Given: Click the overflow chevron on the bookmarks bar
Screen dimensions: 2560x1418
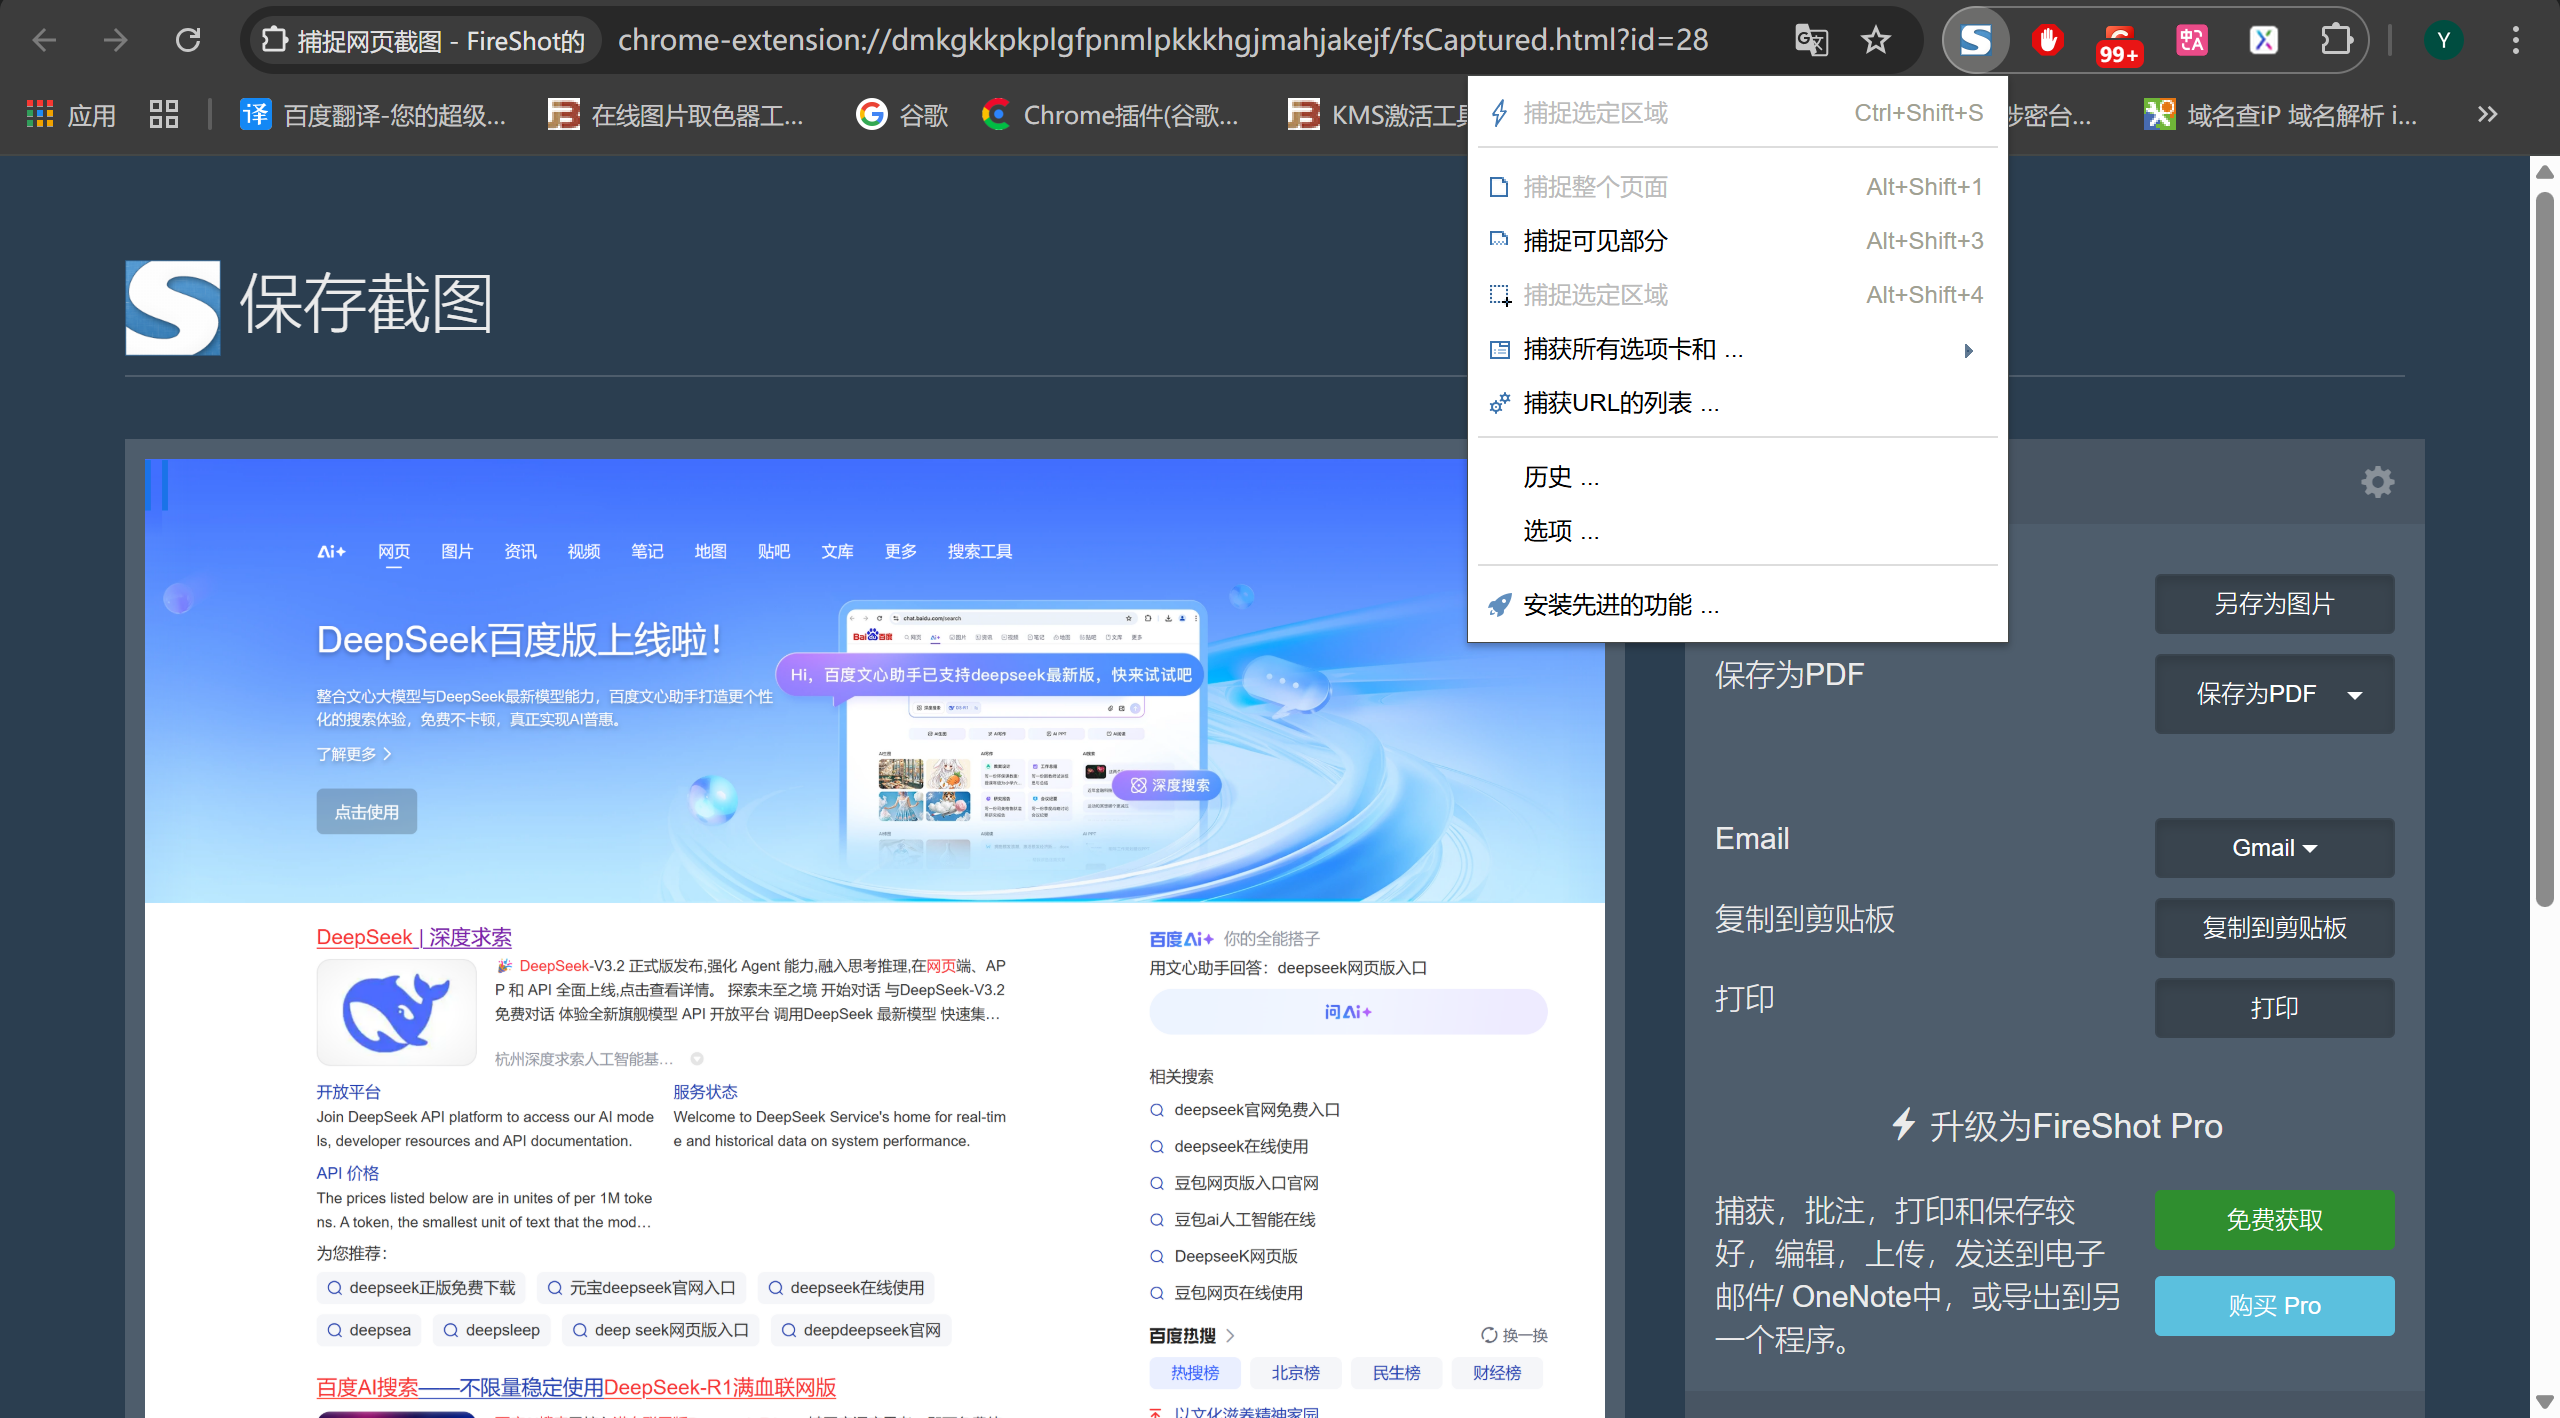Looking at the screenshot, I should tap(2486, 114).
